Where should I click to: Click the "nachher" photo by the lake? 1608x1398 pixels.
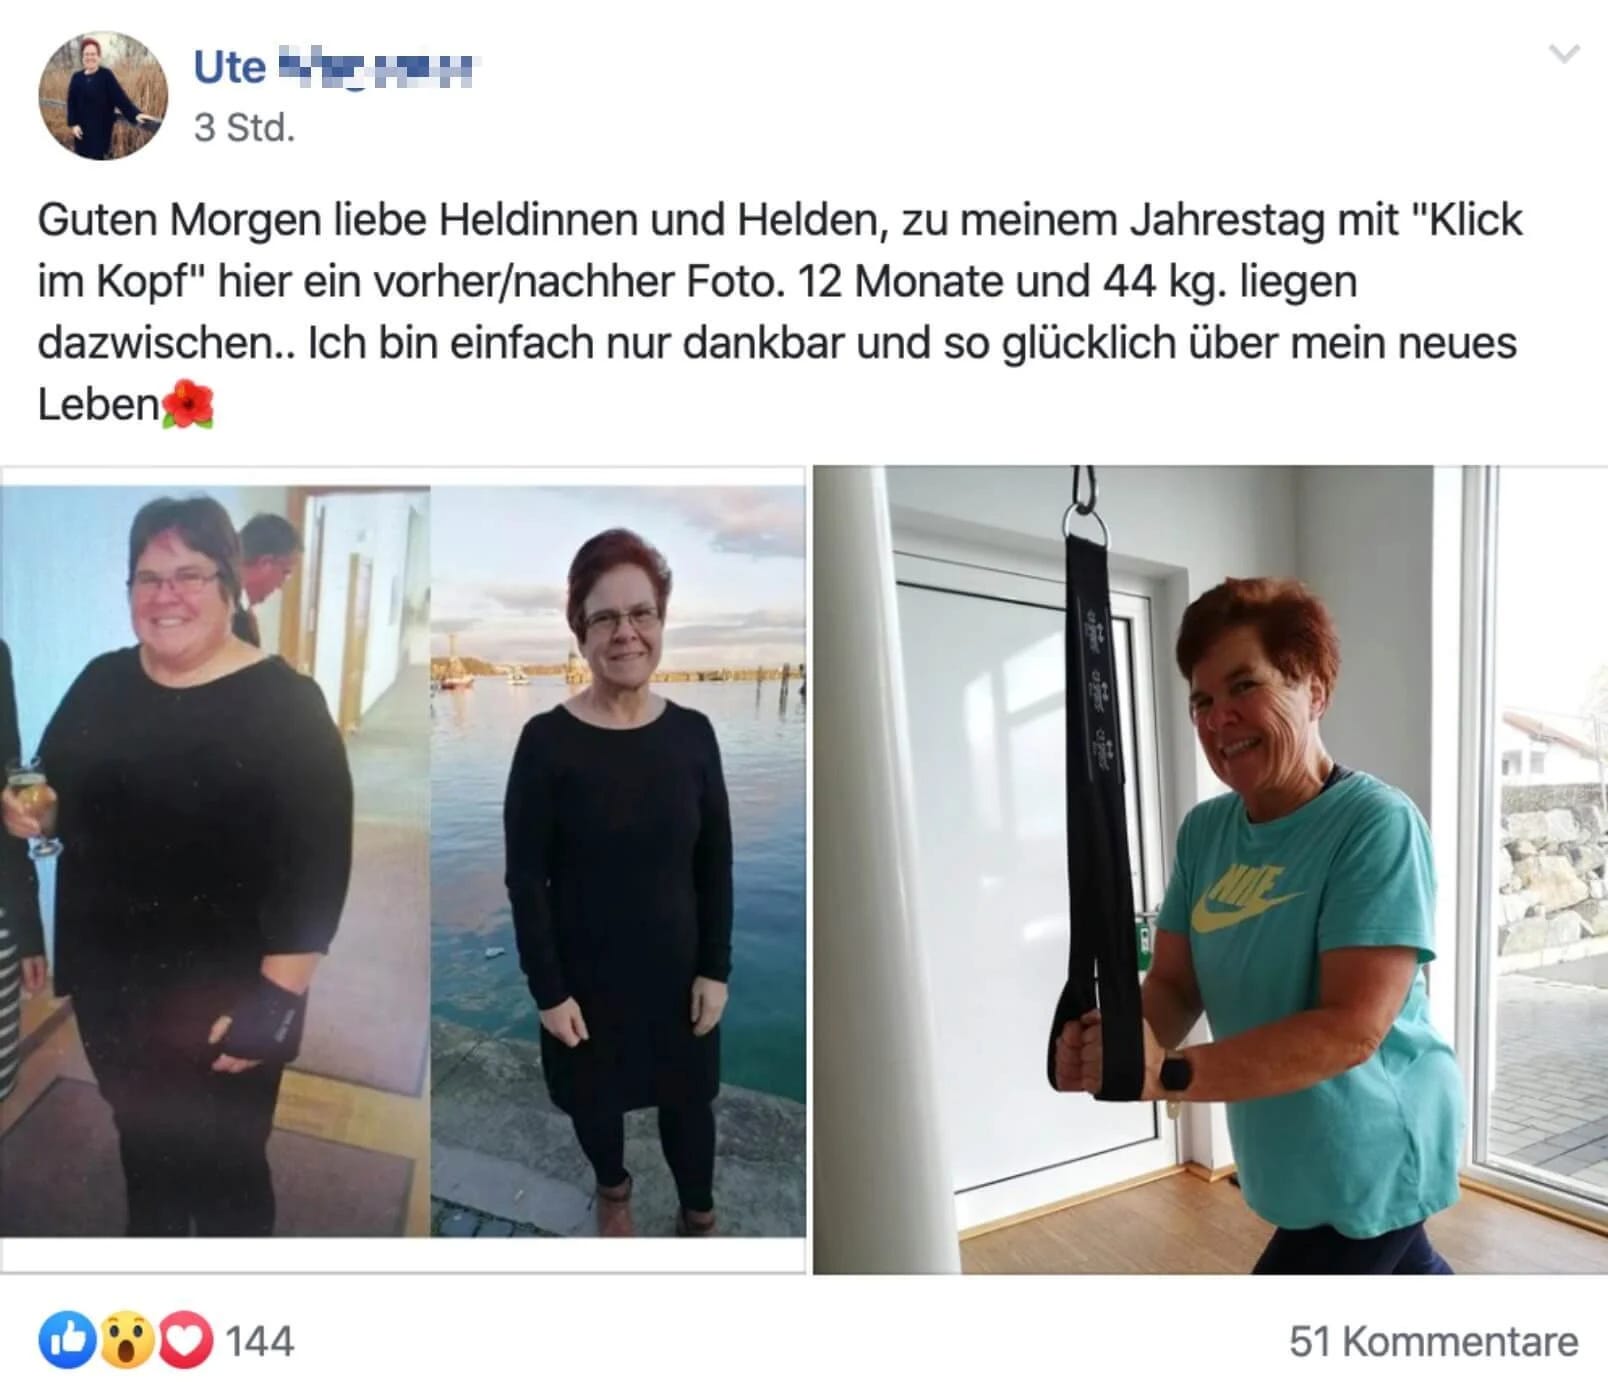coord(618,861)
